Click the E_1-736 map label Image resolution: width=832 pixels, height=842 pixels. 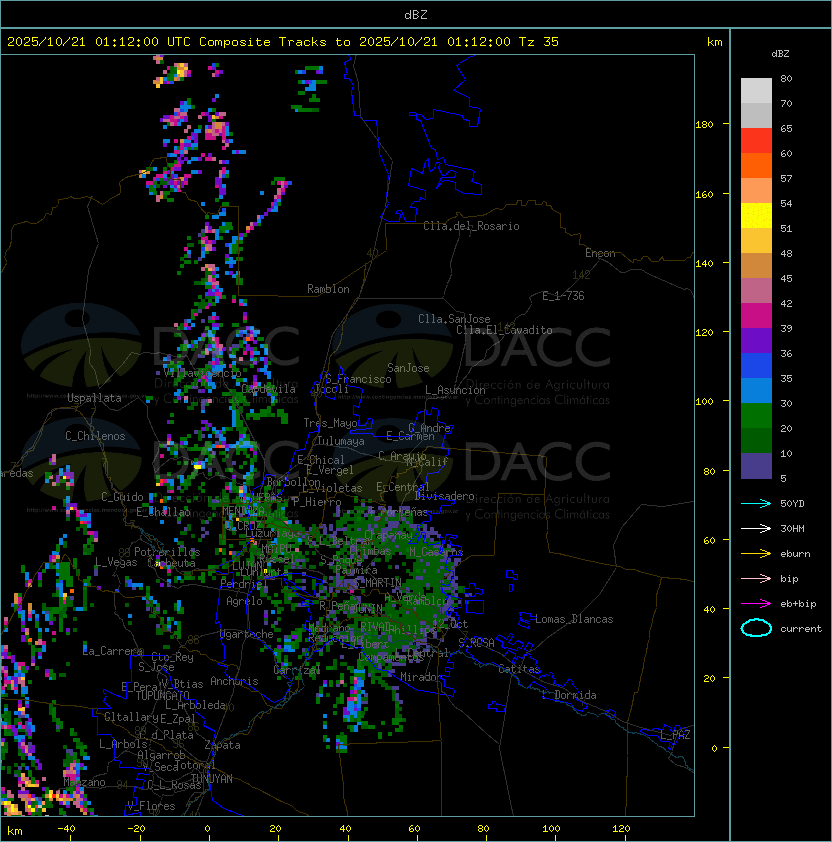563,296
